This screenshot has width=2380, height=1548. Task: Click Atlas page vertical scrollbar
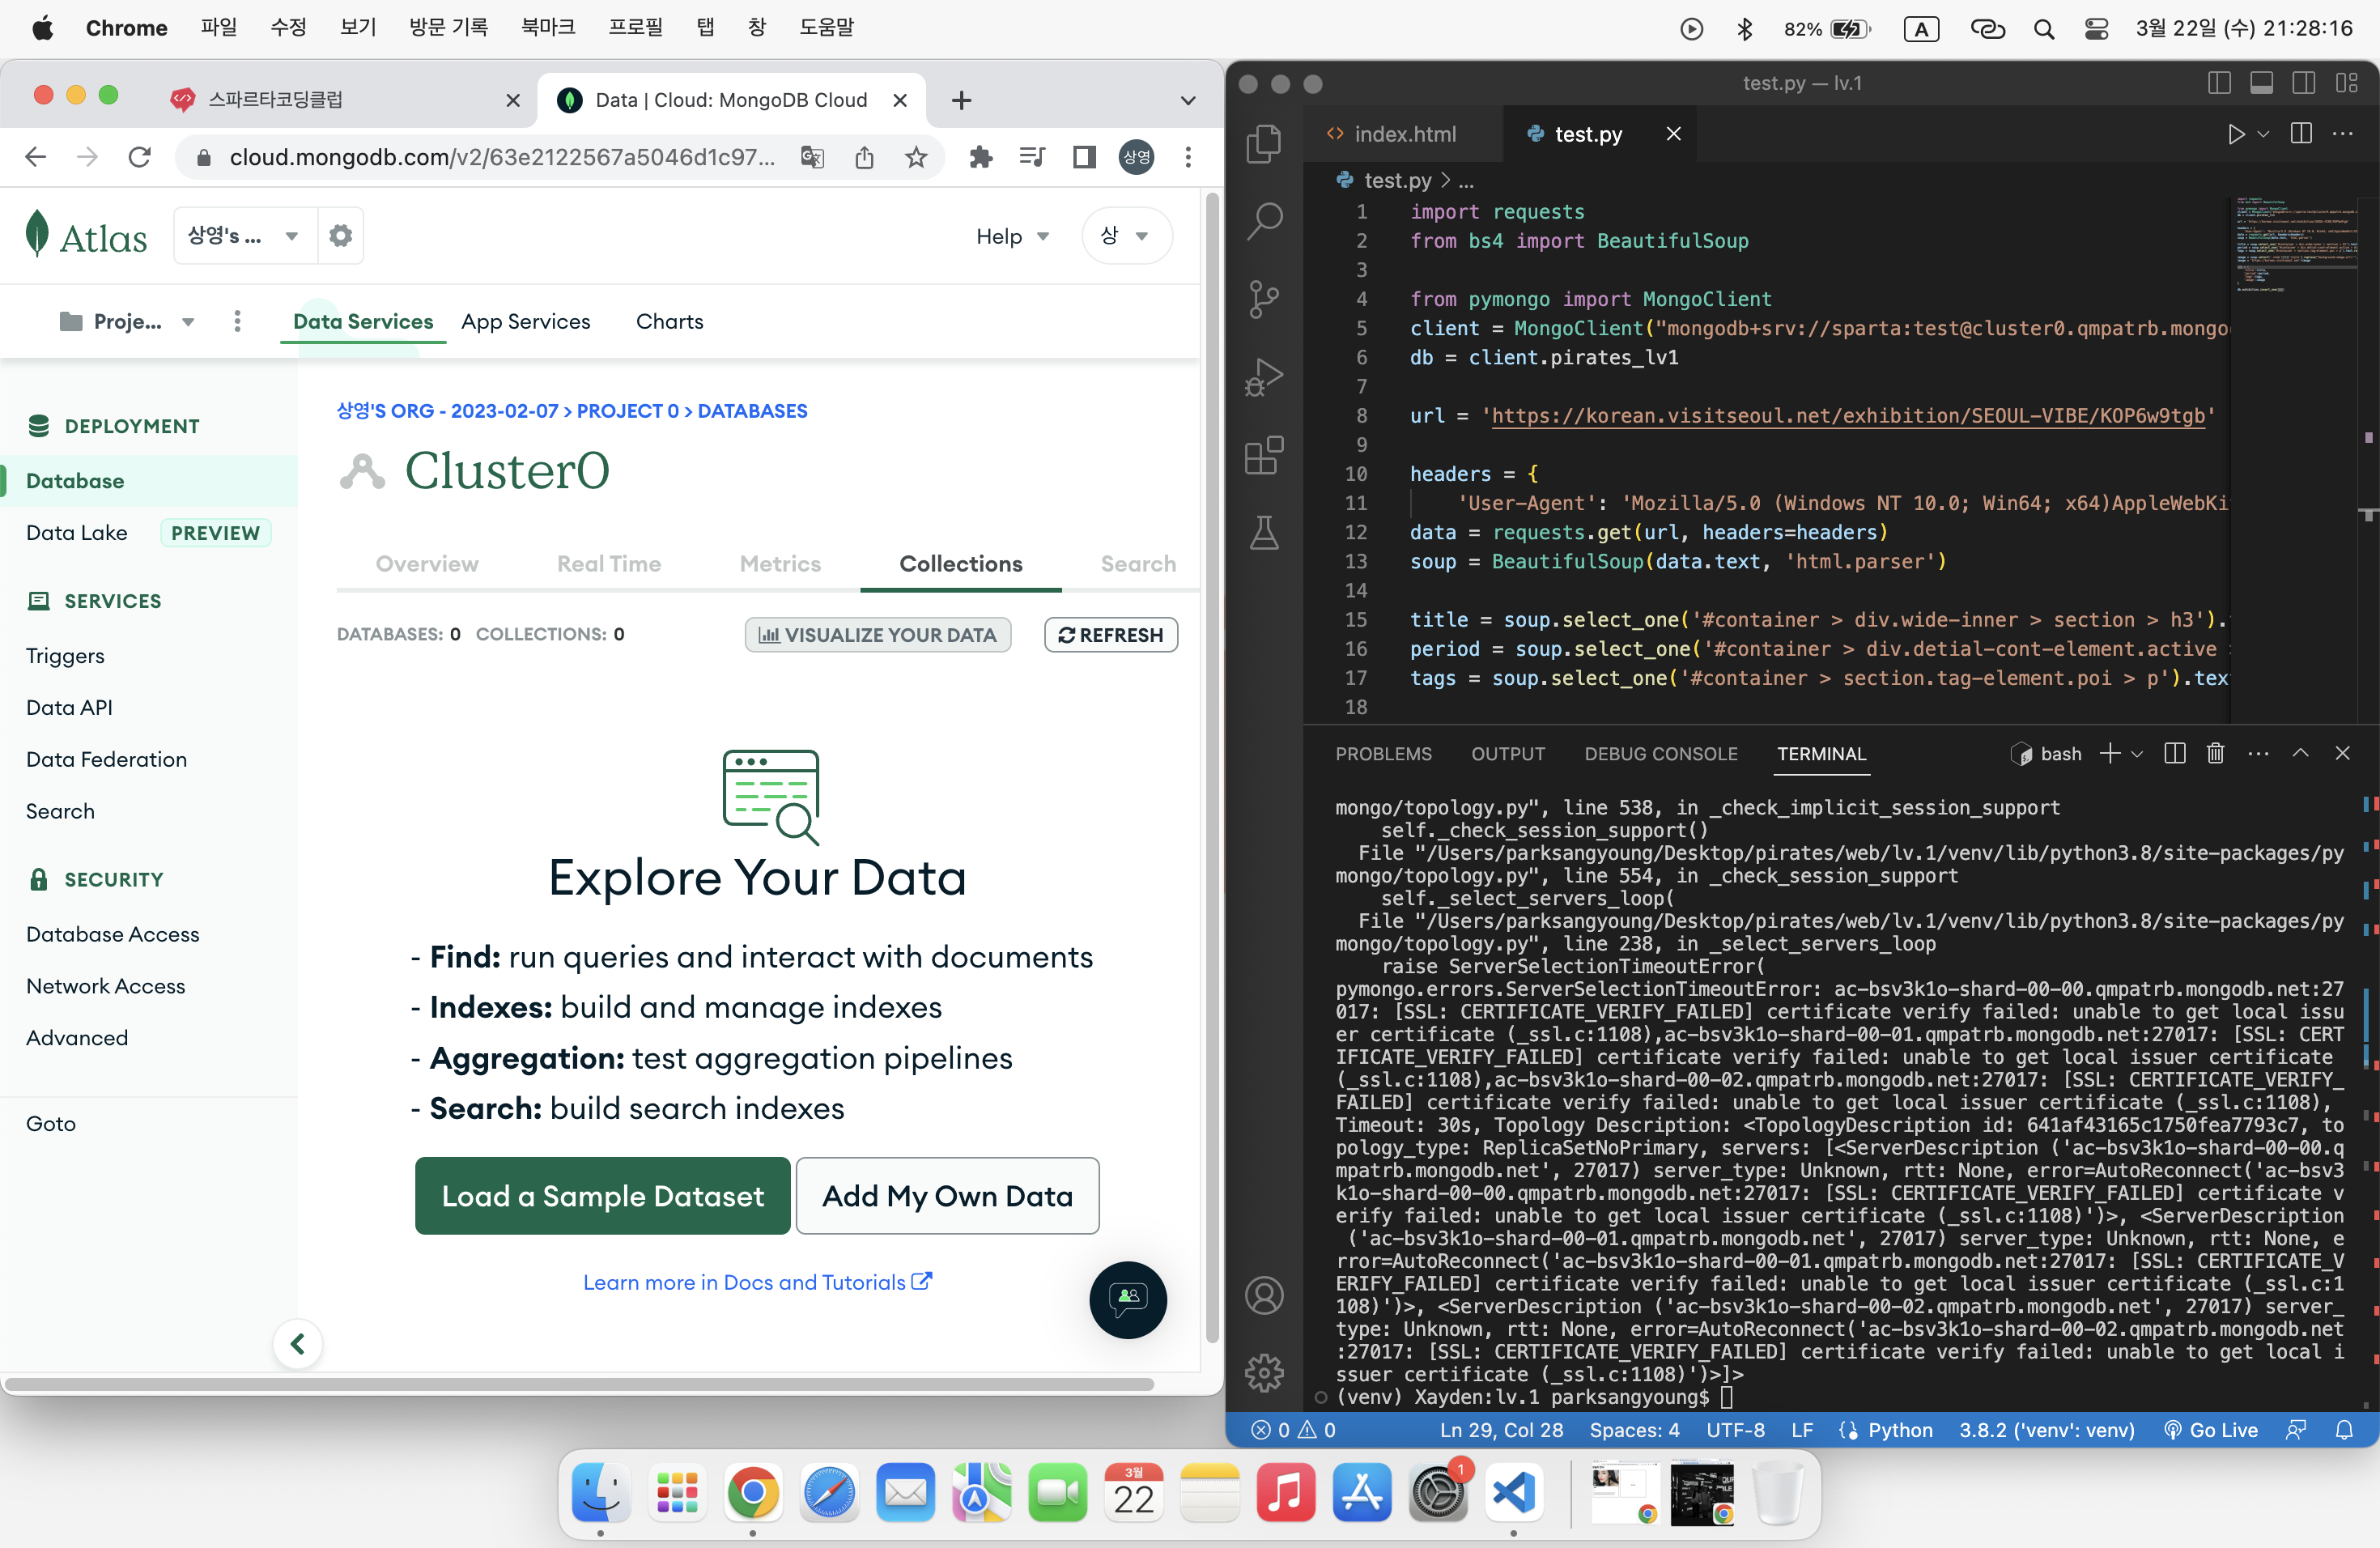pos(1211,767)
